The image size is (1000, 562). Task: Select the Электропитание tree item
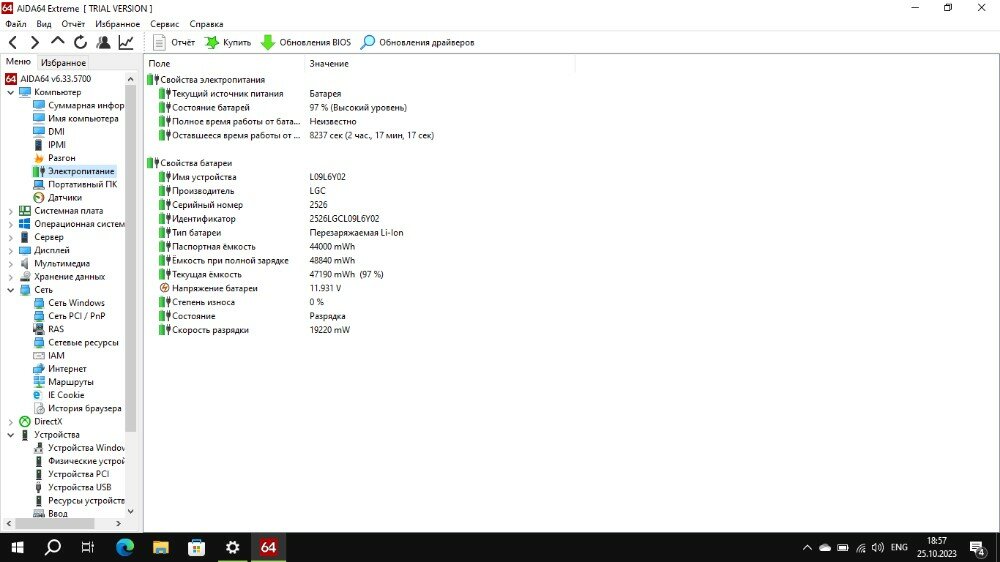click(74, 171)
